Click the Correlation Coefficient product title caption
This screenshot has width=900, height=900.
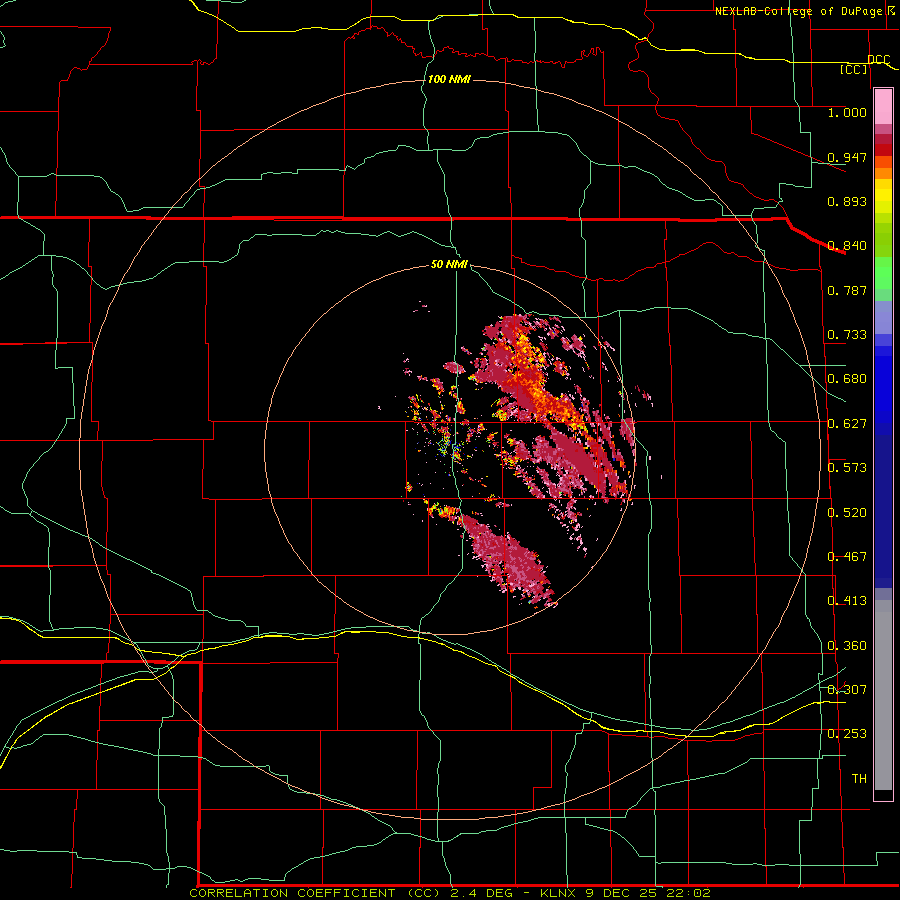[450, 893]
